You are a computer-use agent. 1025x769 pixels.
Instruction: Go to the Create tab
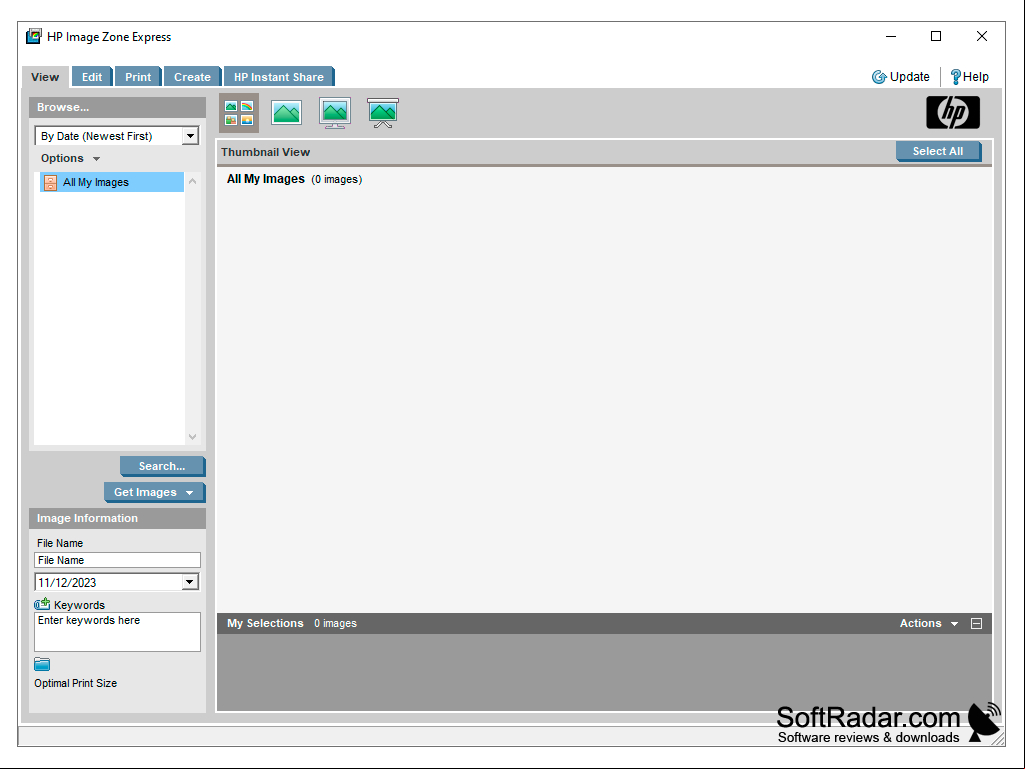192,77
